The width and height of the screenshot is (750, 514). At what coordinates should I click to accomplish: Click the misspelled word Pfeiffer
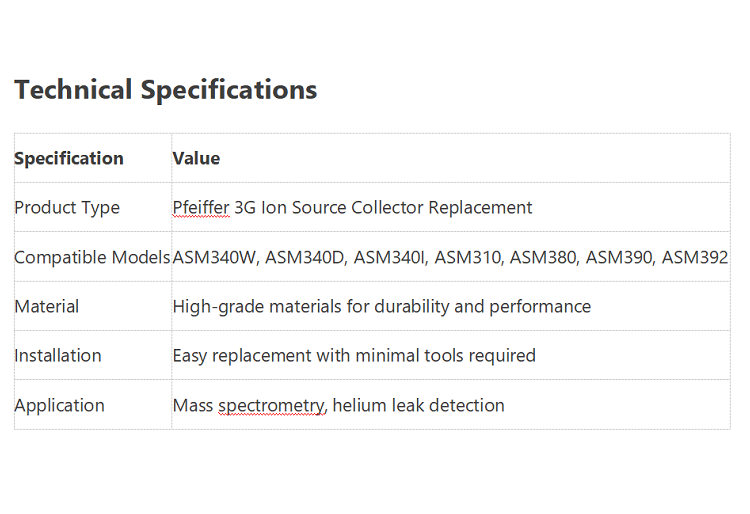pos(201,208)
